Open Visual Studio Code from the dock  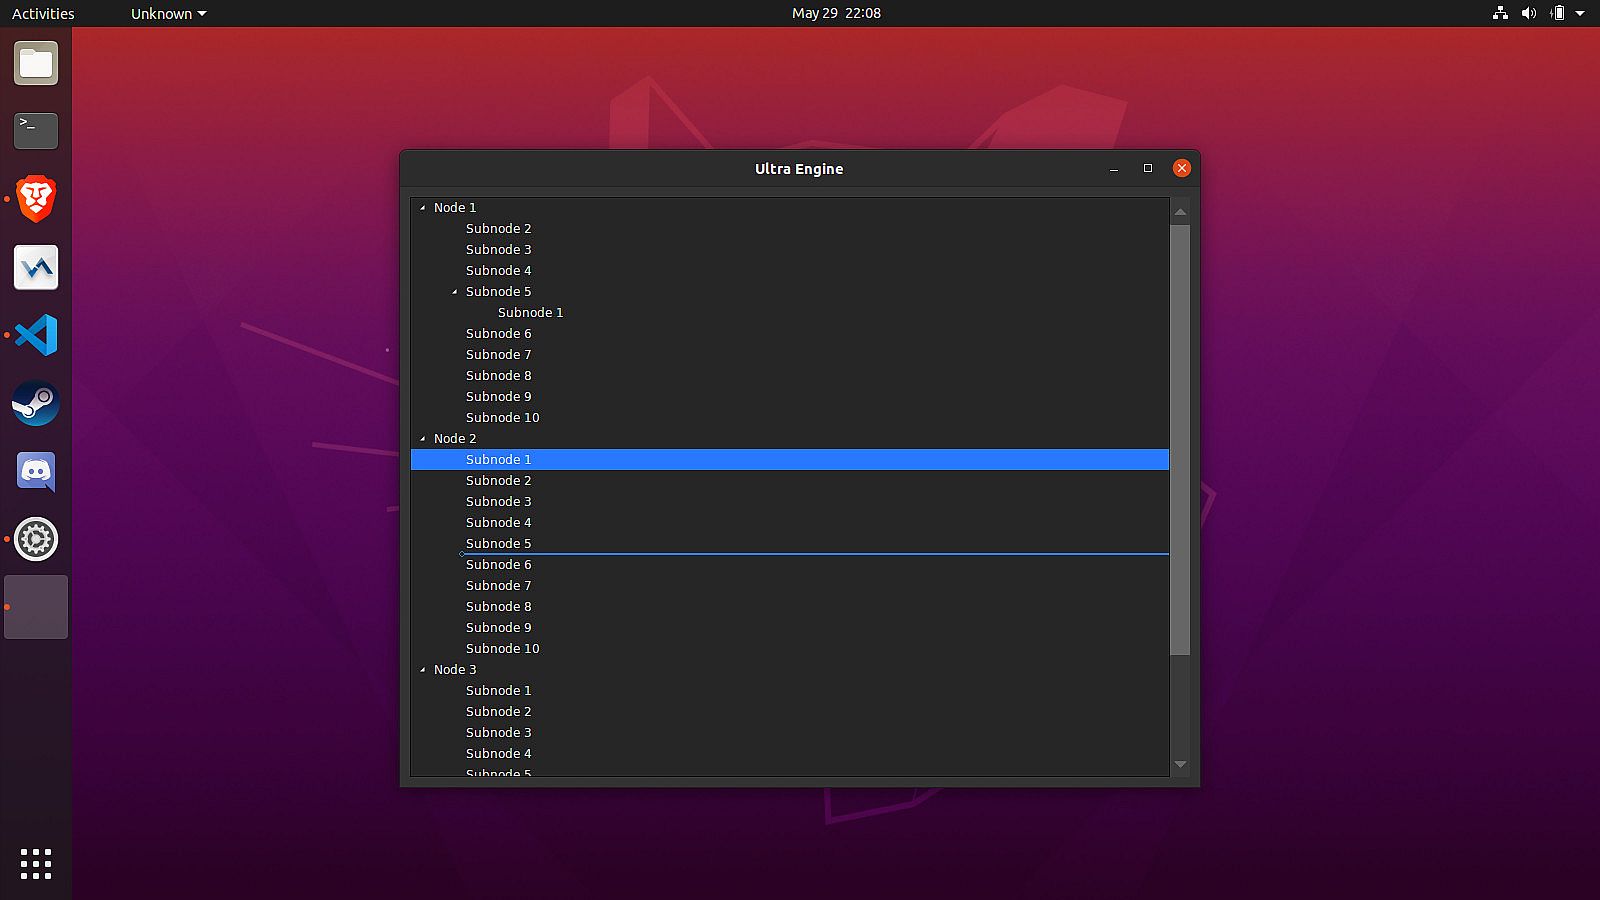coord(36,335)
